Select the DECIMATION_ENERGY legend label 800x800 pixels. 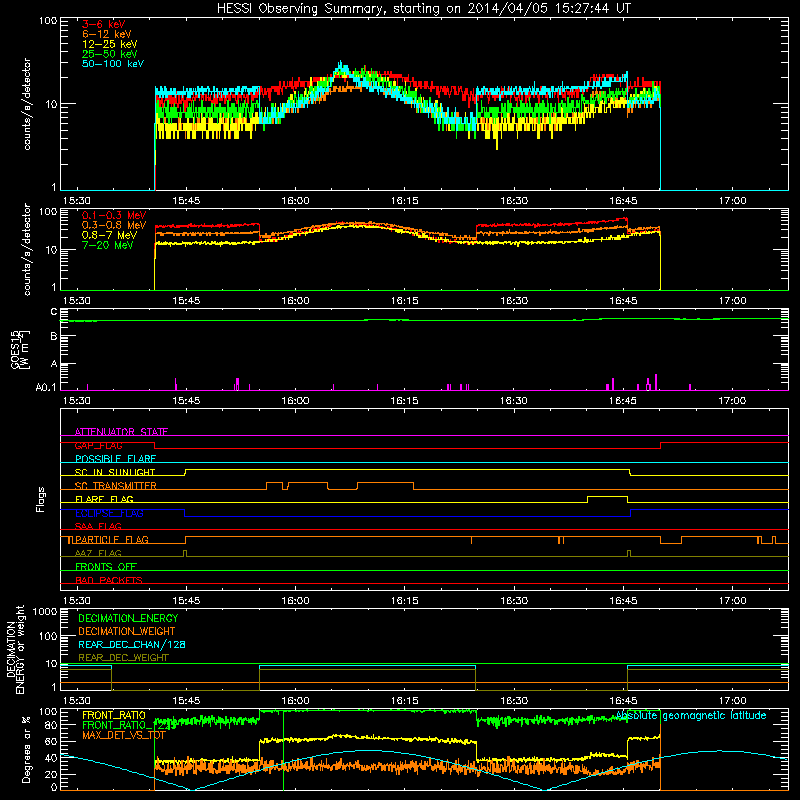tap(128, 618)
